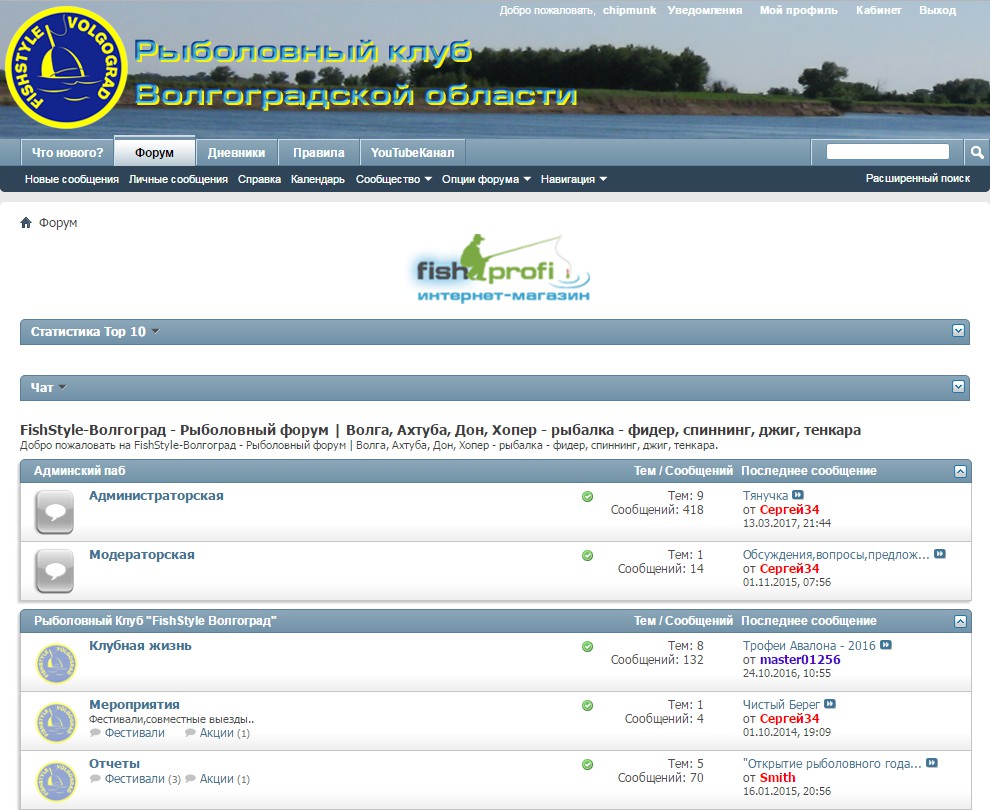Click the home icon in breadcrumb

26,222
